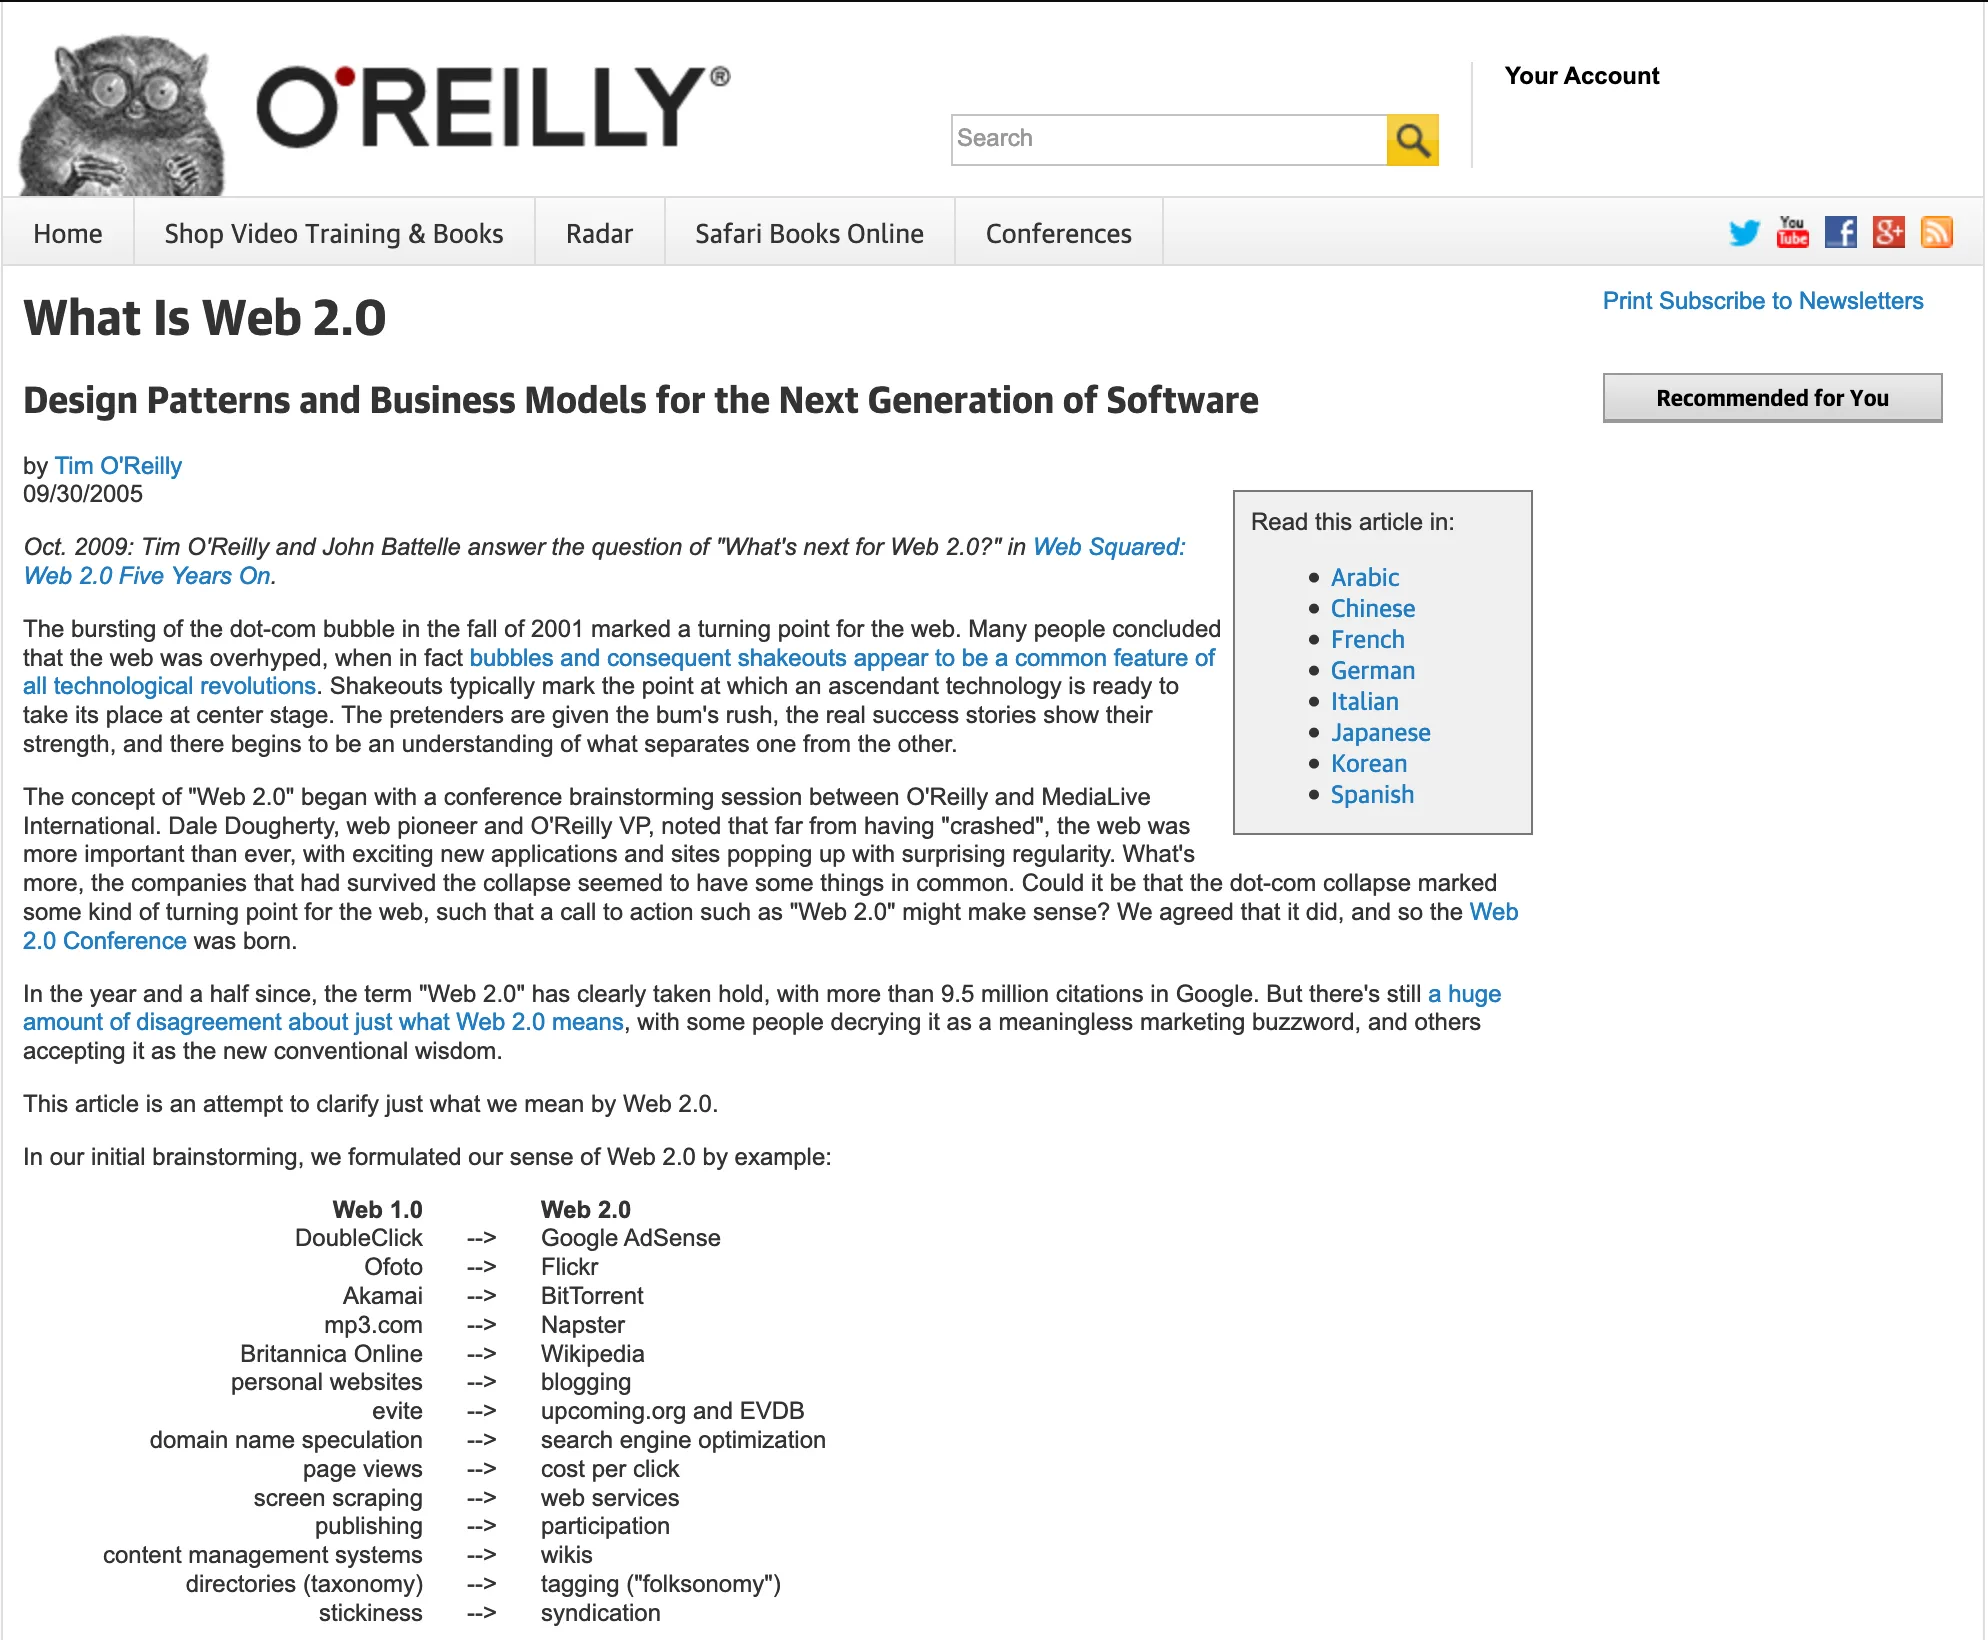
Task: Click the 'domain name speculation' cell
Action: [286, 1440]
